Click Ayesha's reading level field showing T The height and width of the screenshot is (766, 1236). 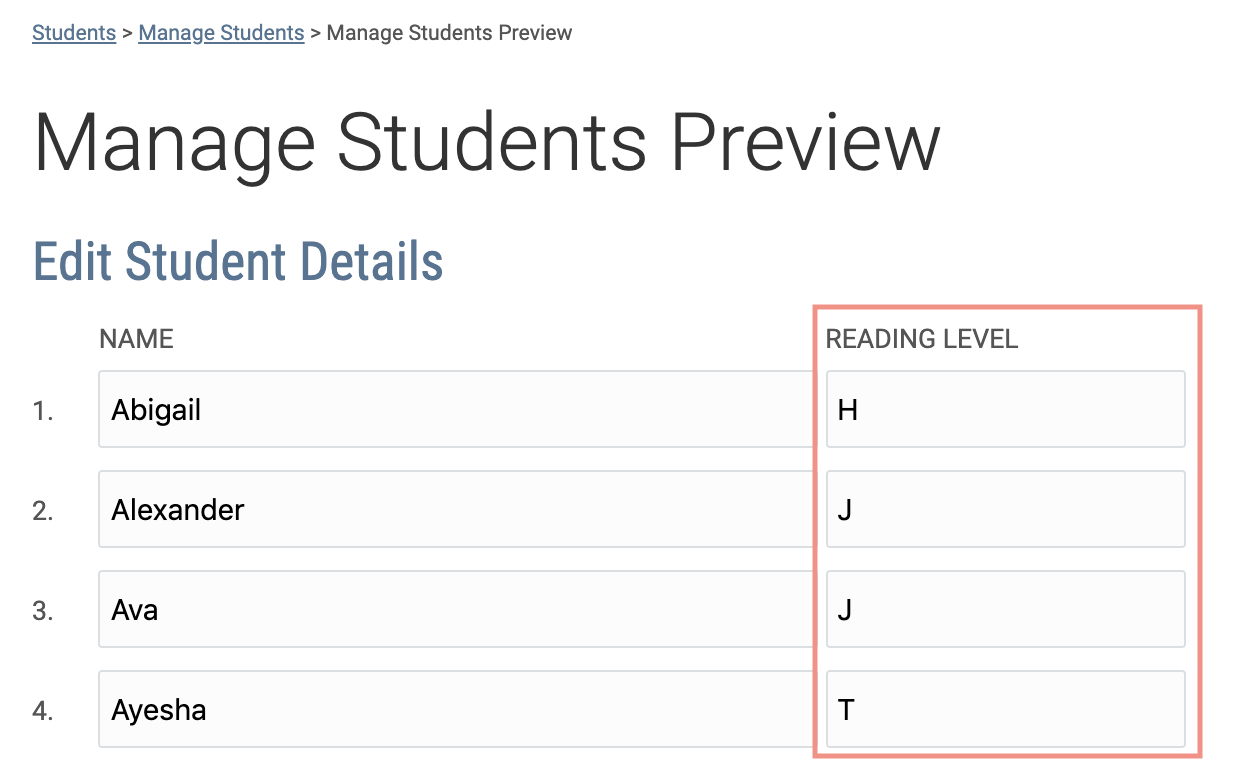point(1005,709)
